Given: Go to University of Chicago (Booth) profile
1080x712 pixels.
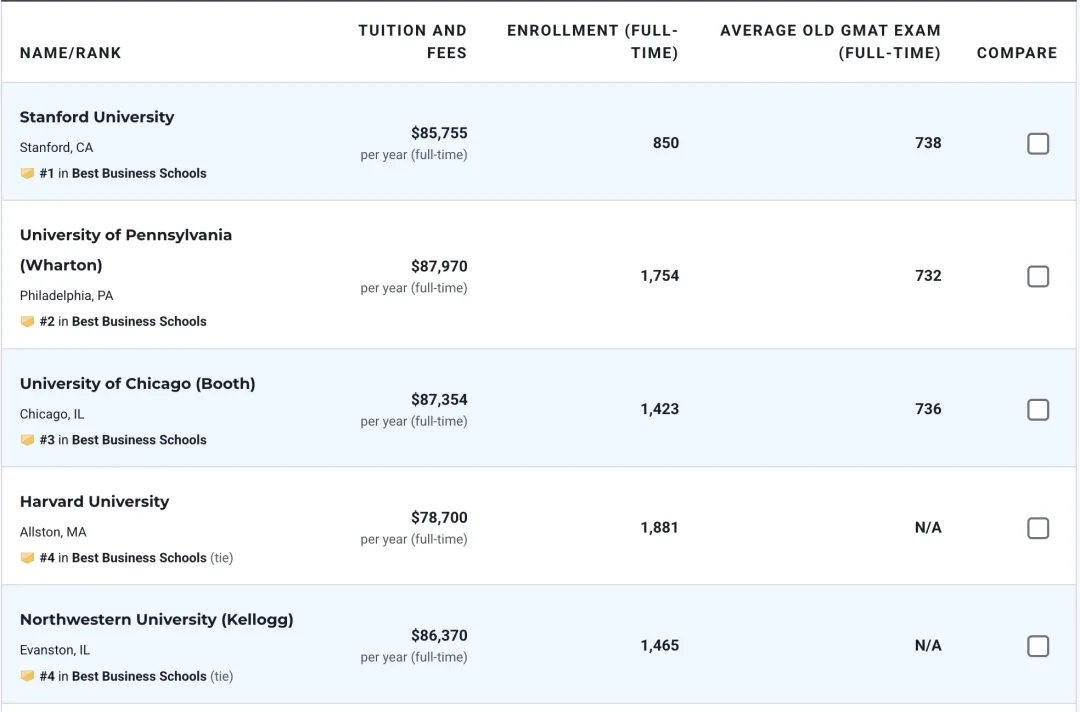Looking at the screenshot, I should 137,384.
